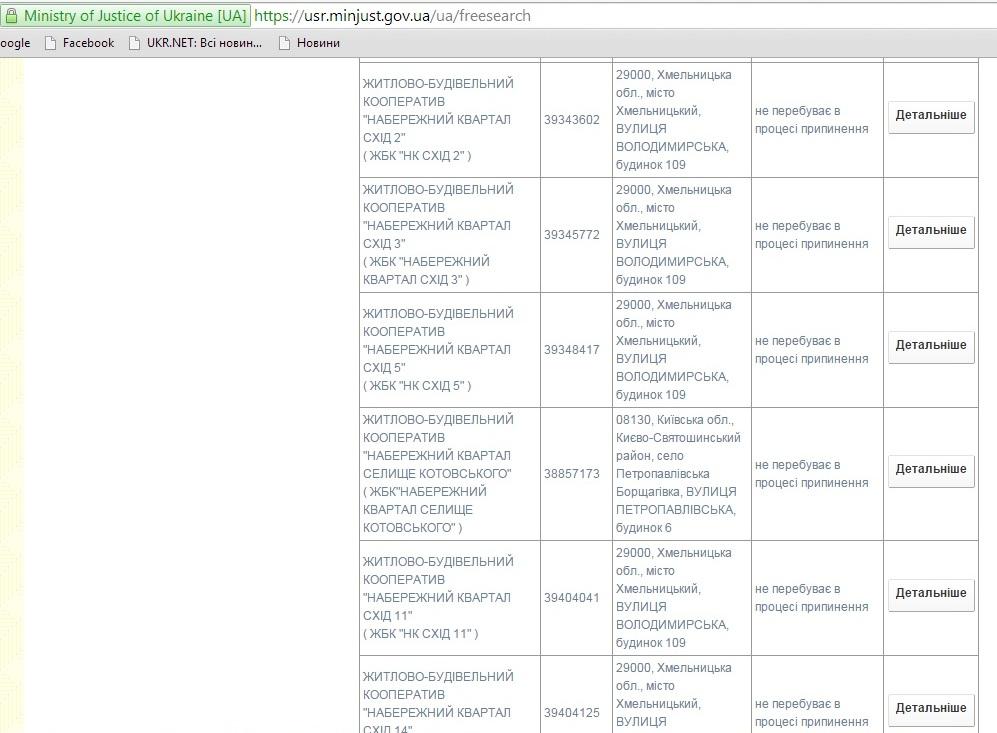Click the green padlock security icon

[x=11, y=16]
